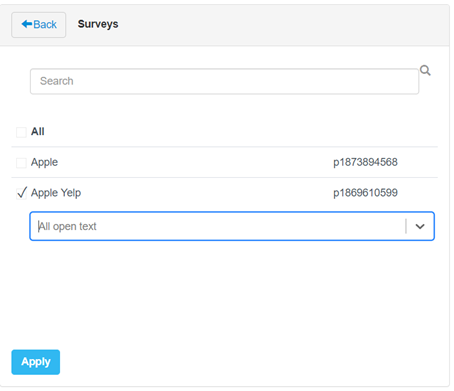Click the magnifier search icon
Image resolution: width=454 pixels, height=391 pixels.
(x=425, y=70)
